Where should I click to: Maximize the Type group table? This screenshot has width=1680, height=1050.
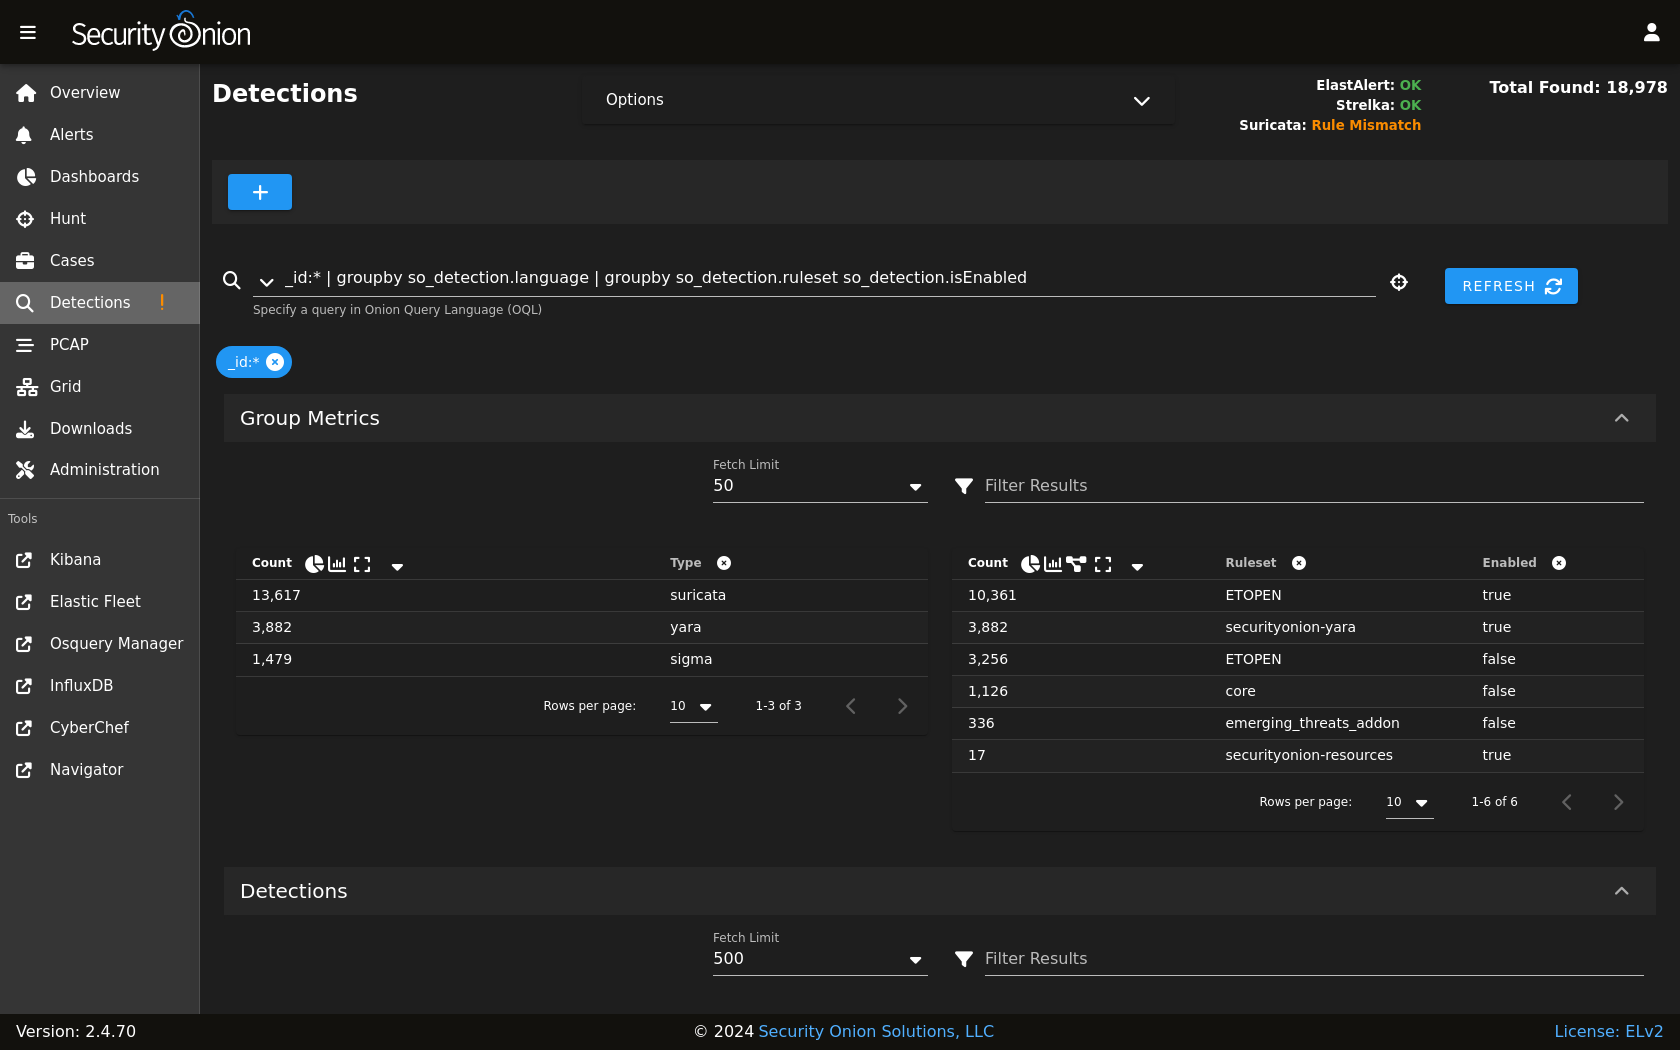pyautogui.click(x=362, y=564)
